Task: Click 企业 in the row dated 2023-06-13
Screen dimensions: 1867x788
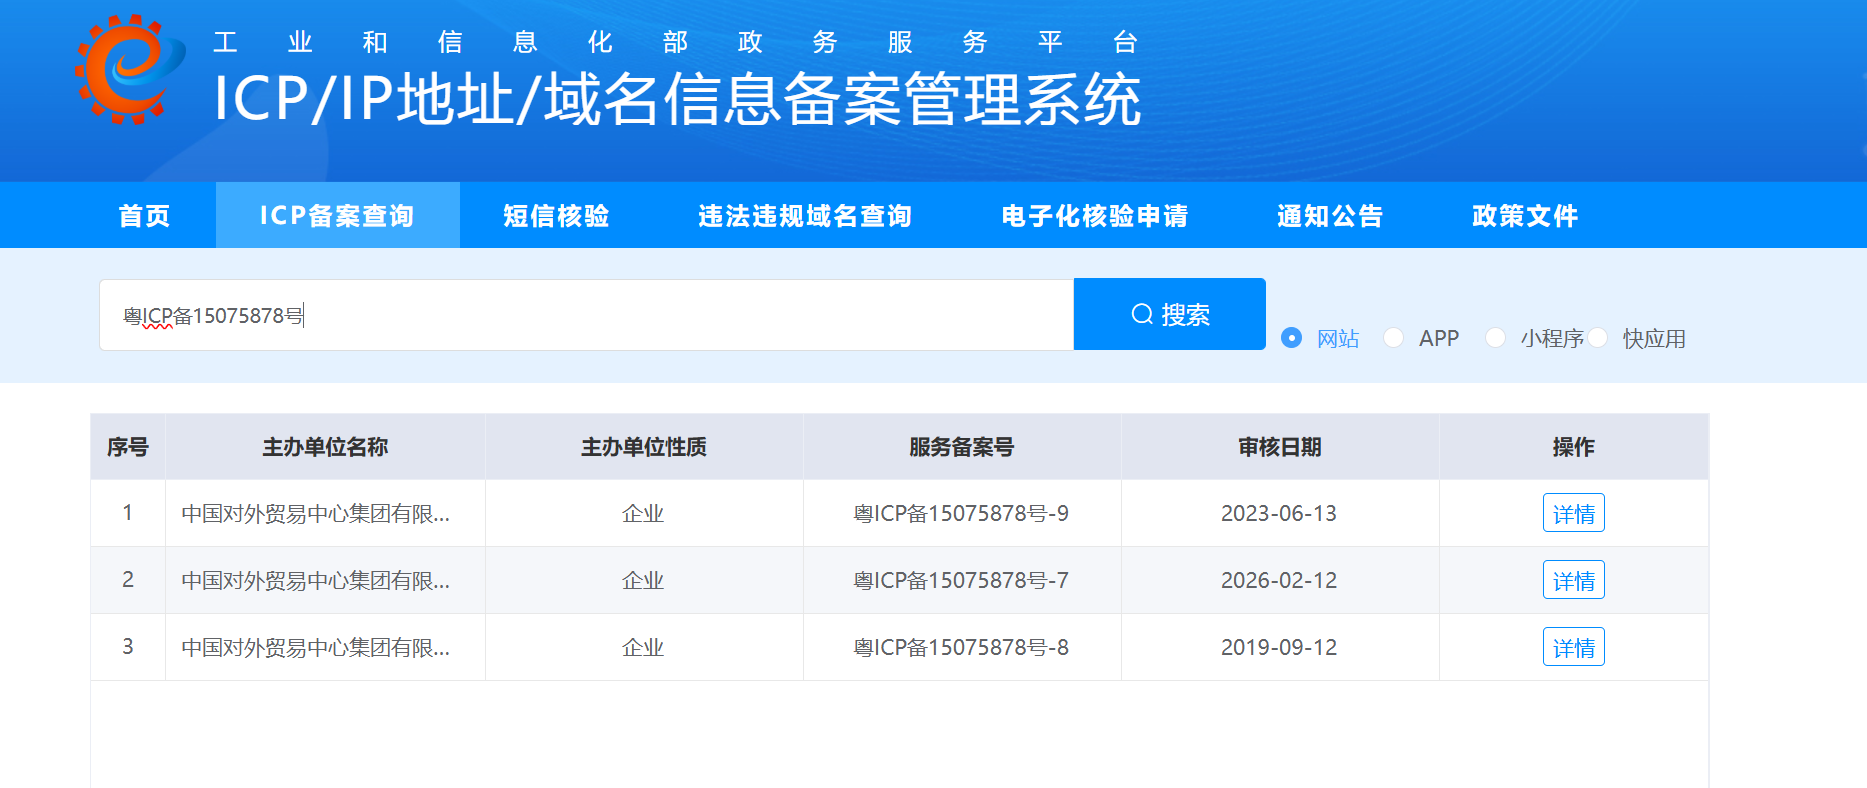Action: (643, 513)
